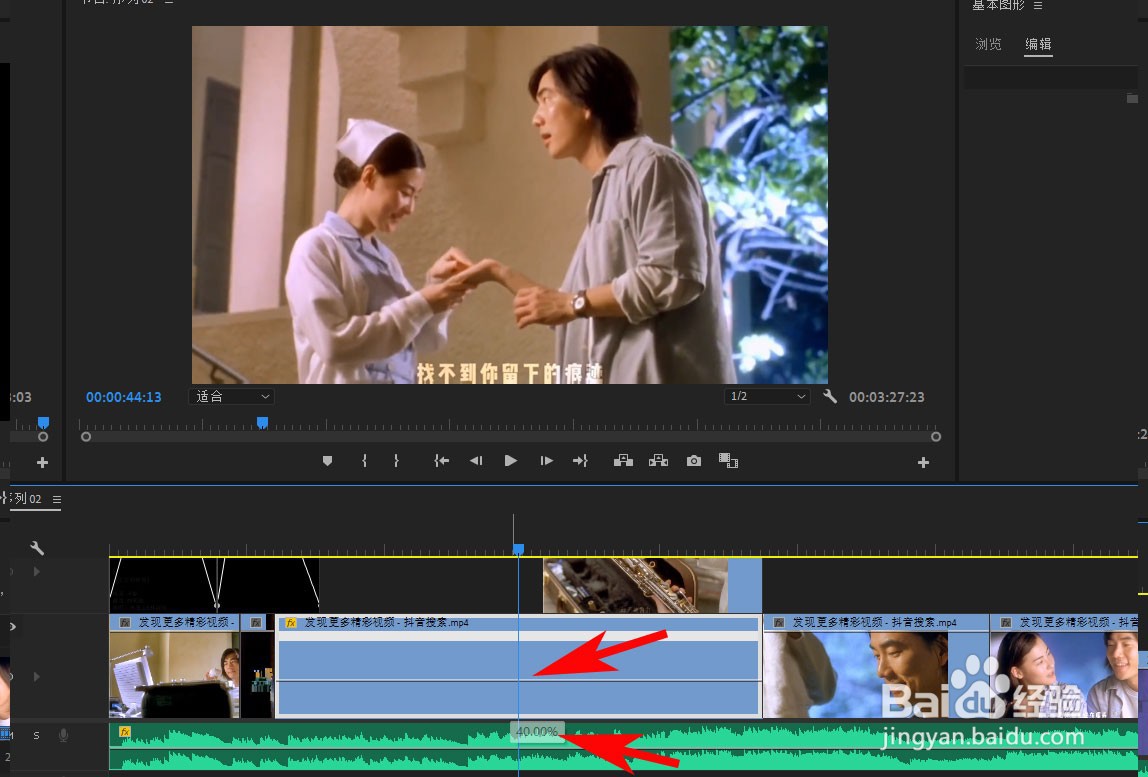Screen dimensions: 1148x777
Task: Click fx badge on the last visible clip
Action: click(1006, 622)
